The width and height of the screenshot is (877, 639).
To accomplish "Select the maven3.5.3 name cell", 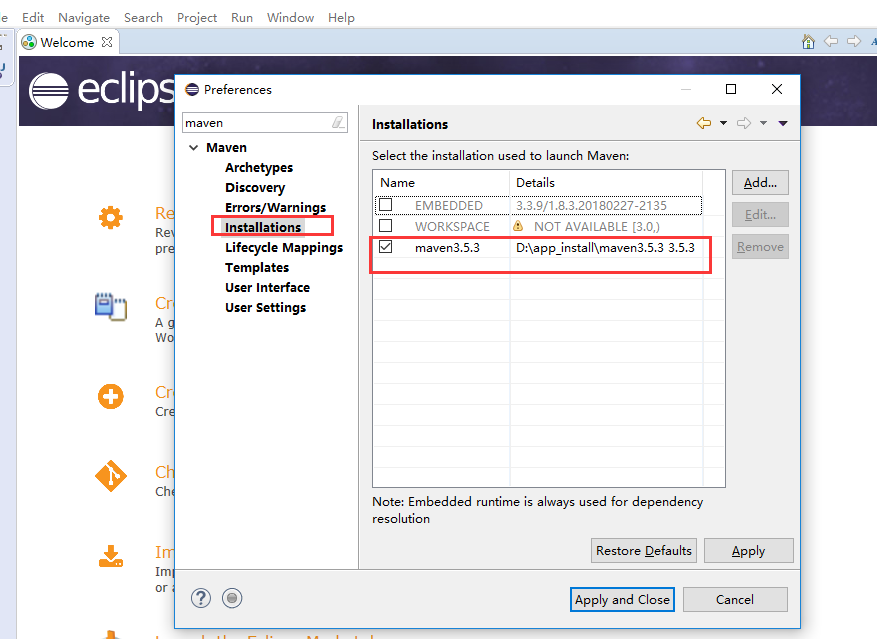I will point(447,248).
